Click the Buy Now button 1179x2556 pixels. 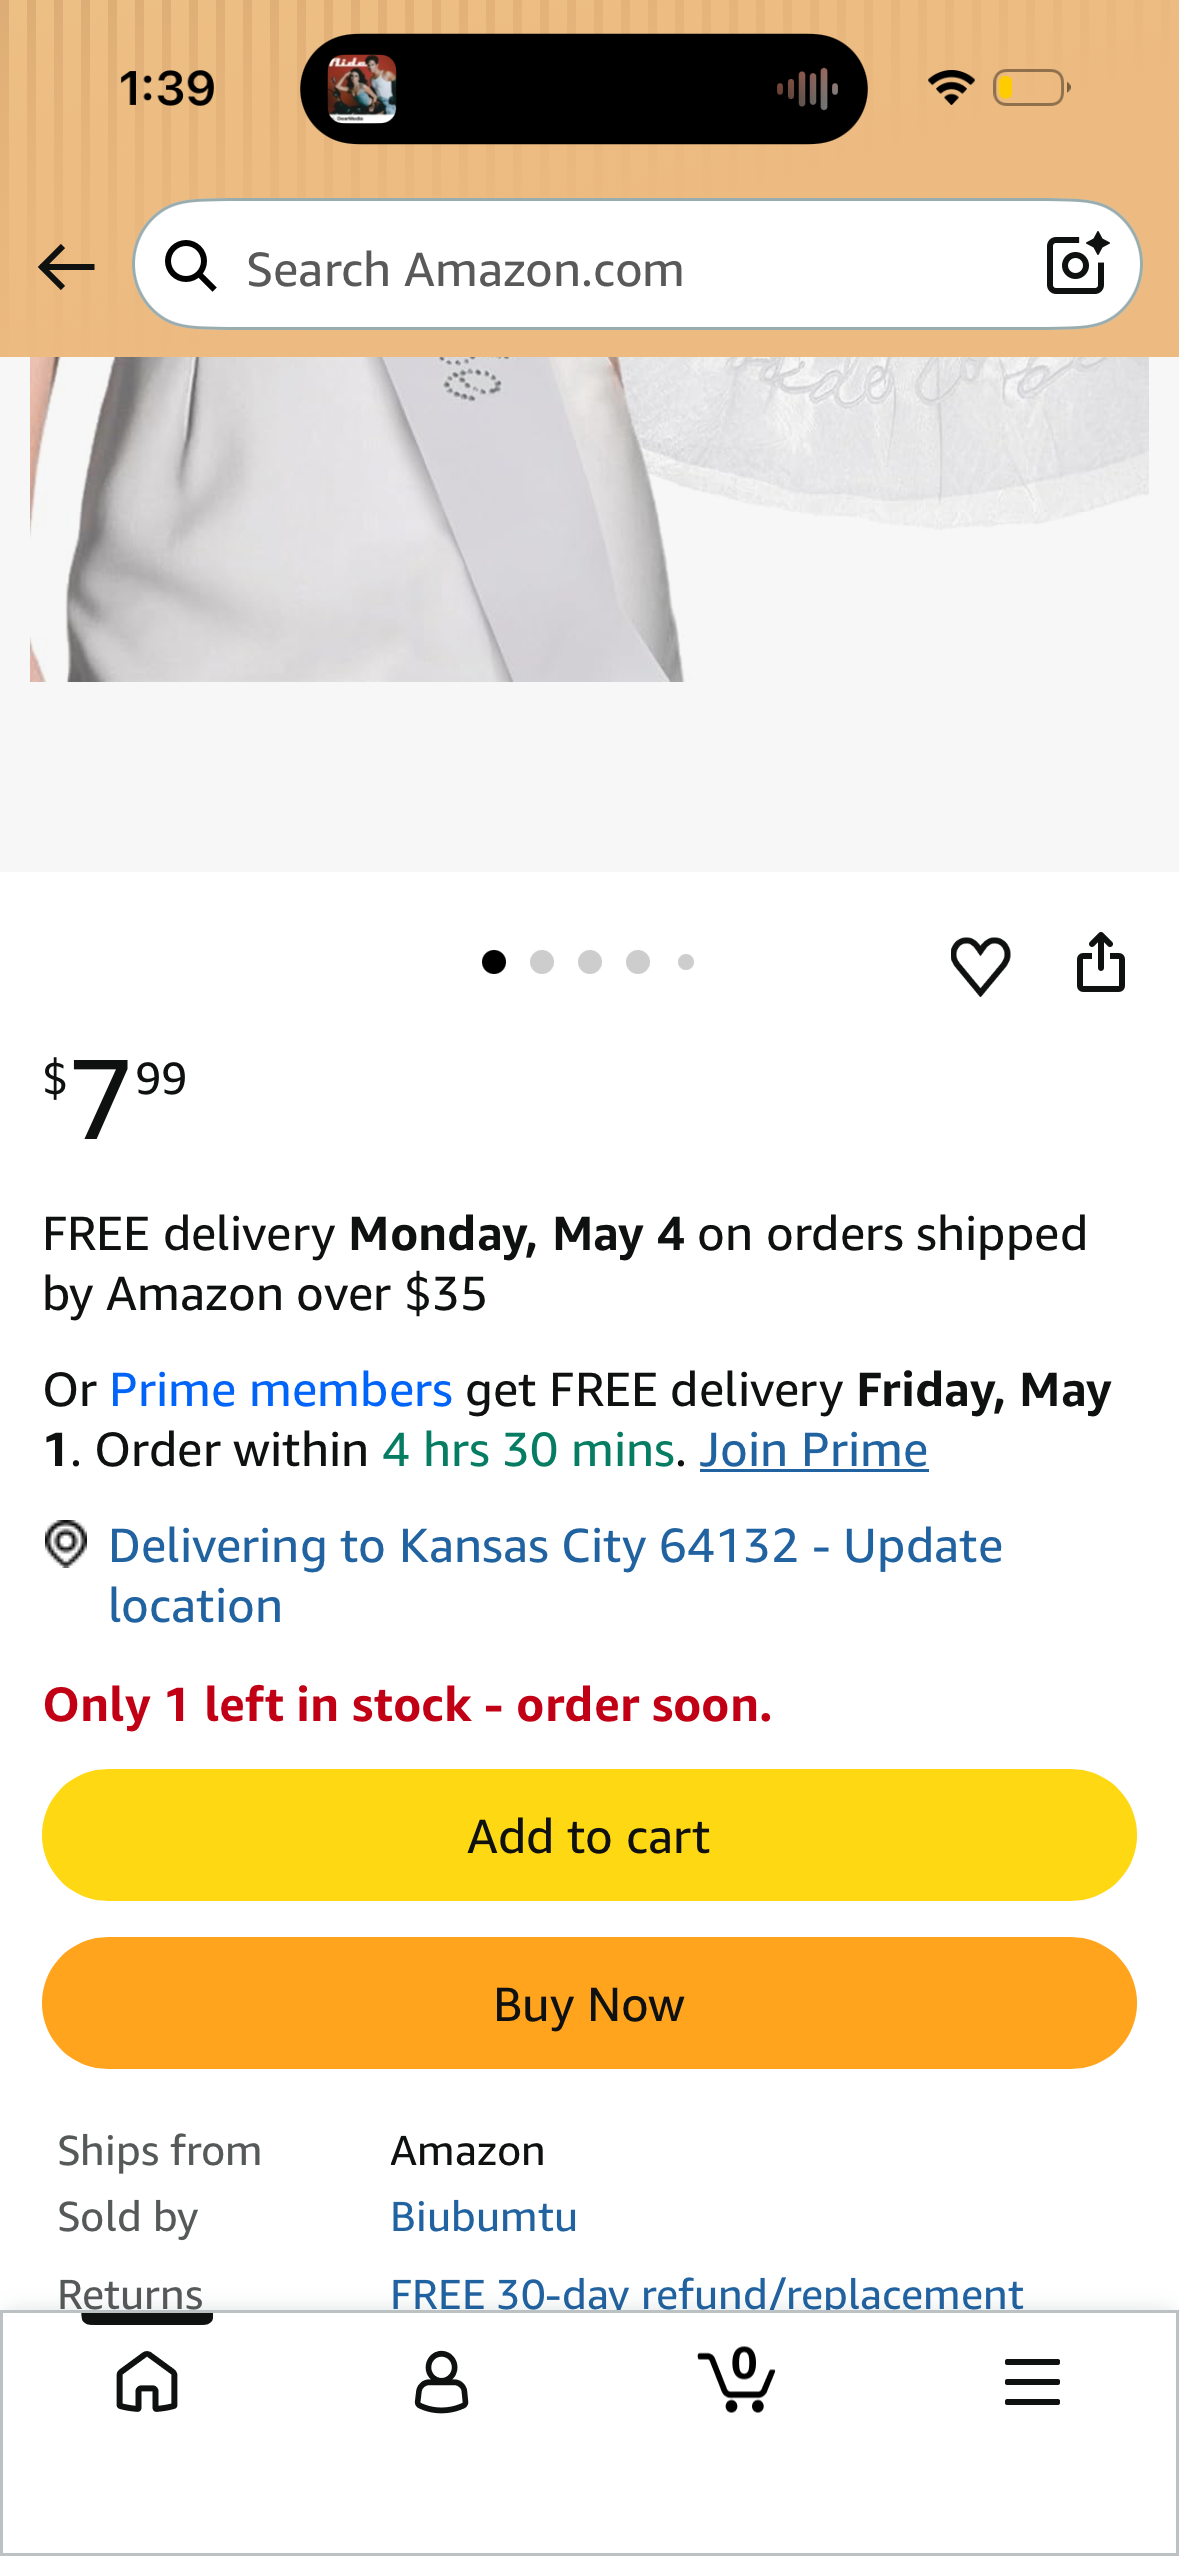coord(589,2003)
